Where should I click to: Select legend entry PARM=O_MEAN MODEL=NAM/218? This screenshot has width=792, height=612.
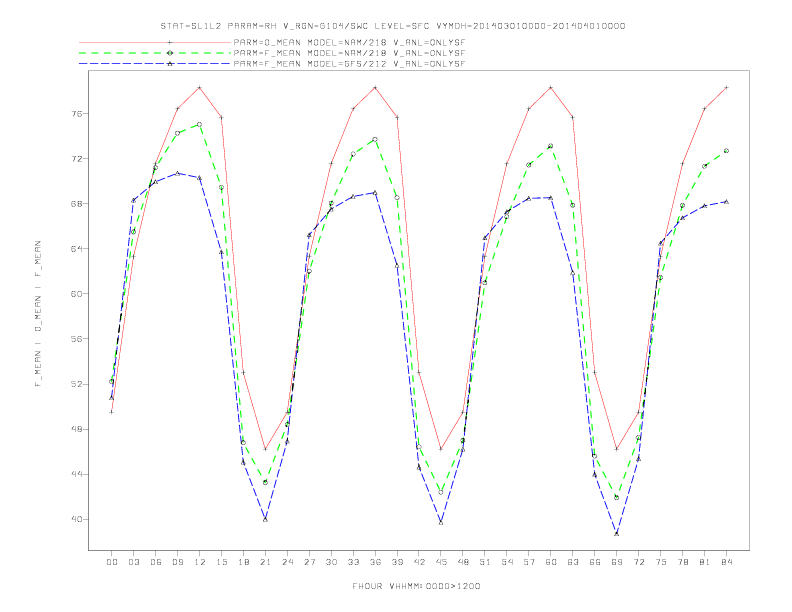(349, 42)
